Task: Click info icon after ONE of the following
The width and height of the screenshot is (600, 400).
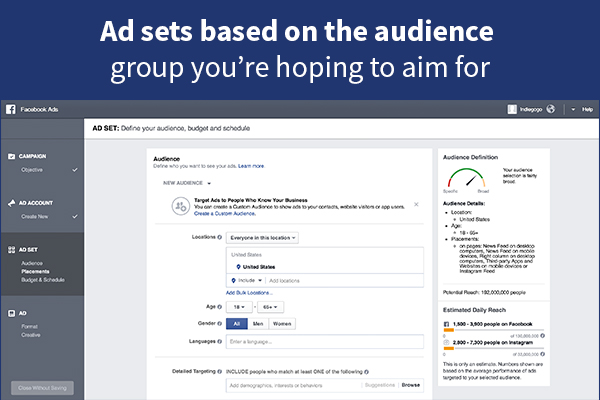Action: (367, 372)
